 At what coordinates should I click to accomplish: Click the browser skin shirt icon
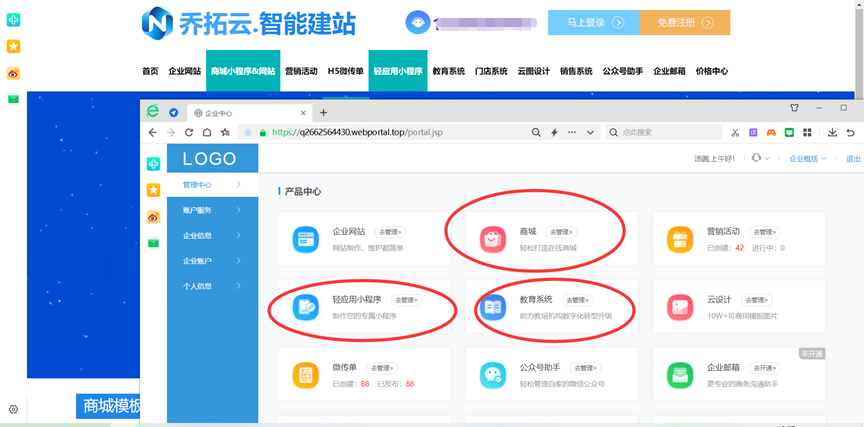tap(794, 108)
